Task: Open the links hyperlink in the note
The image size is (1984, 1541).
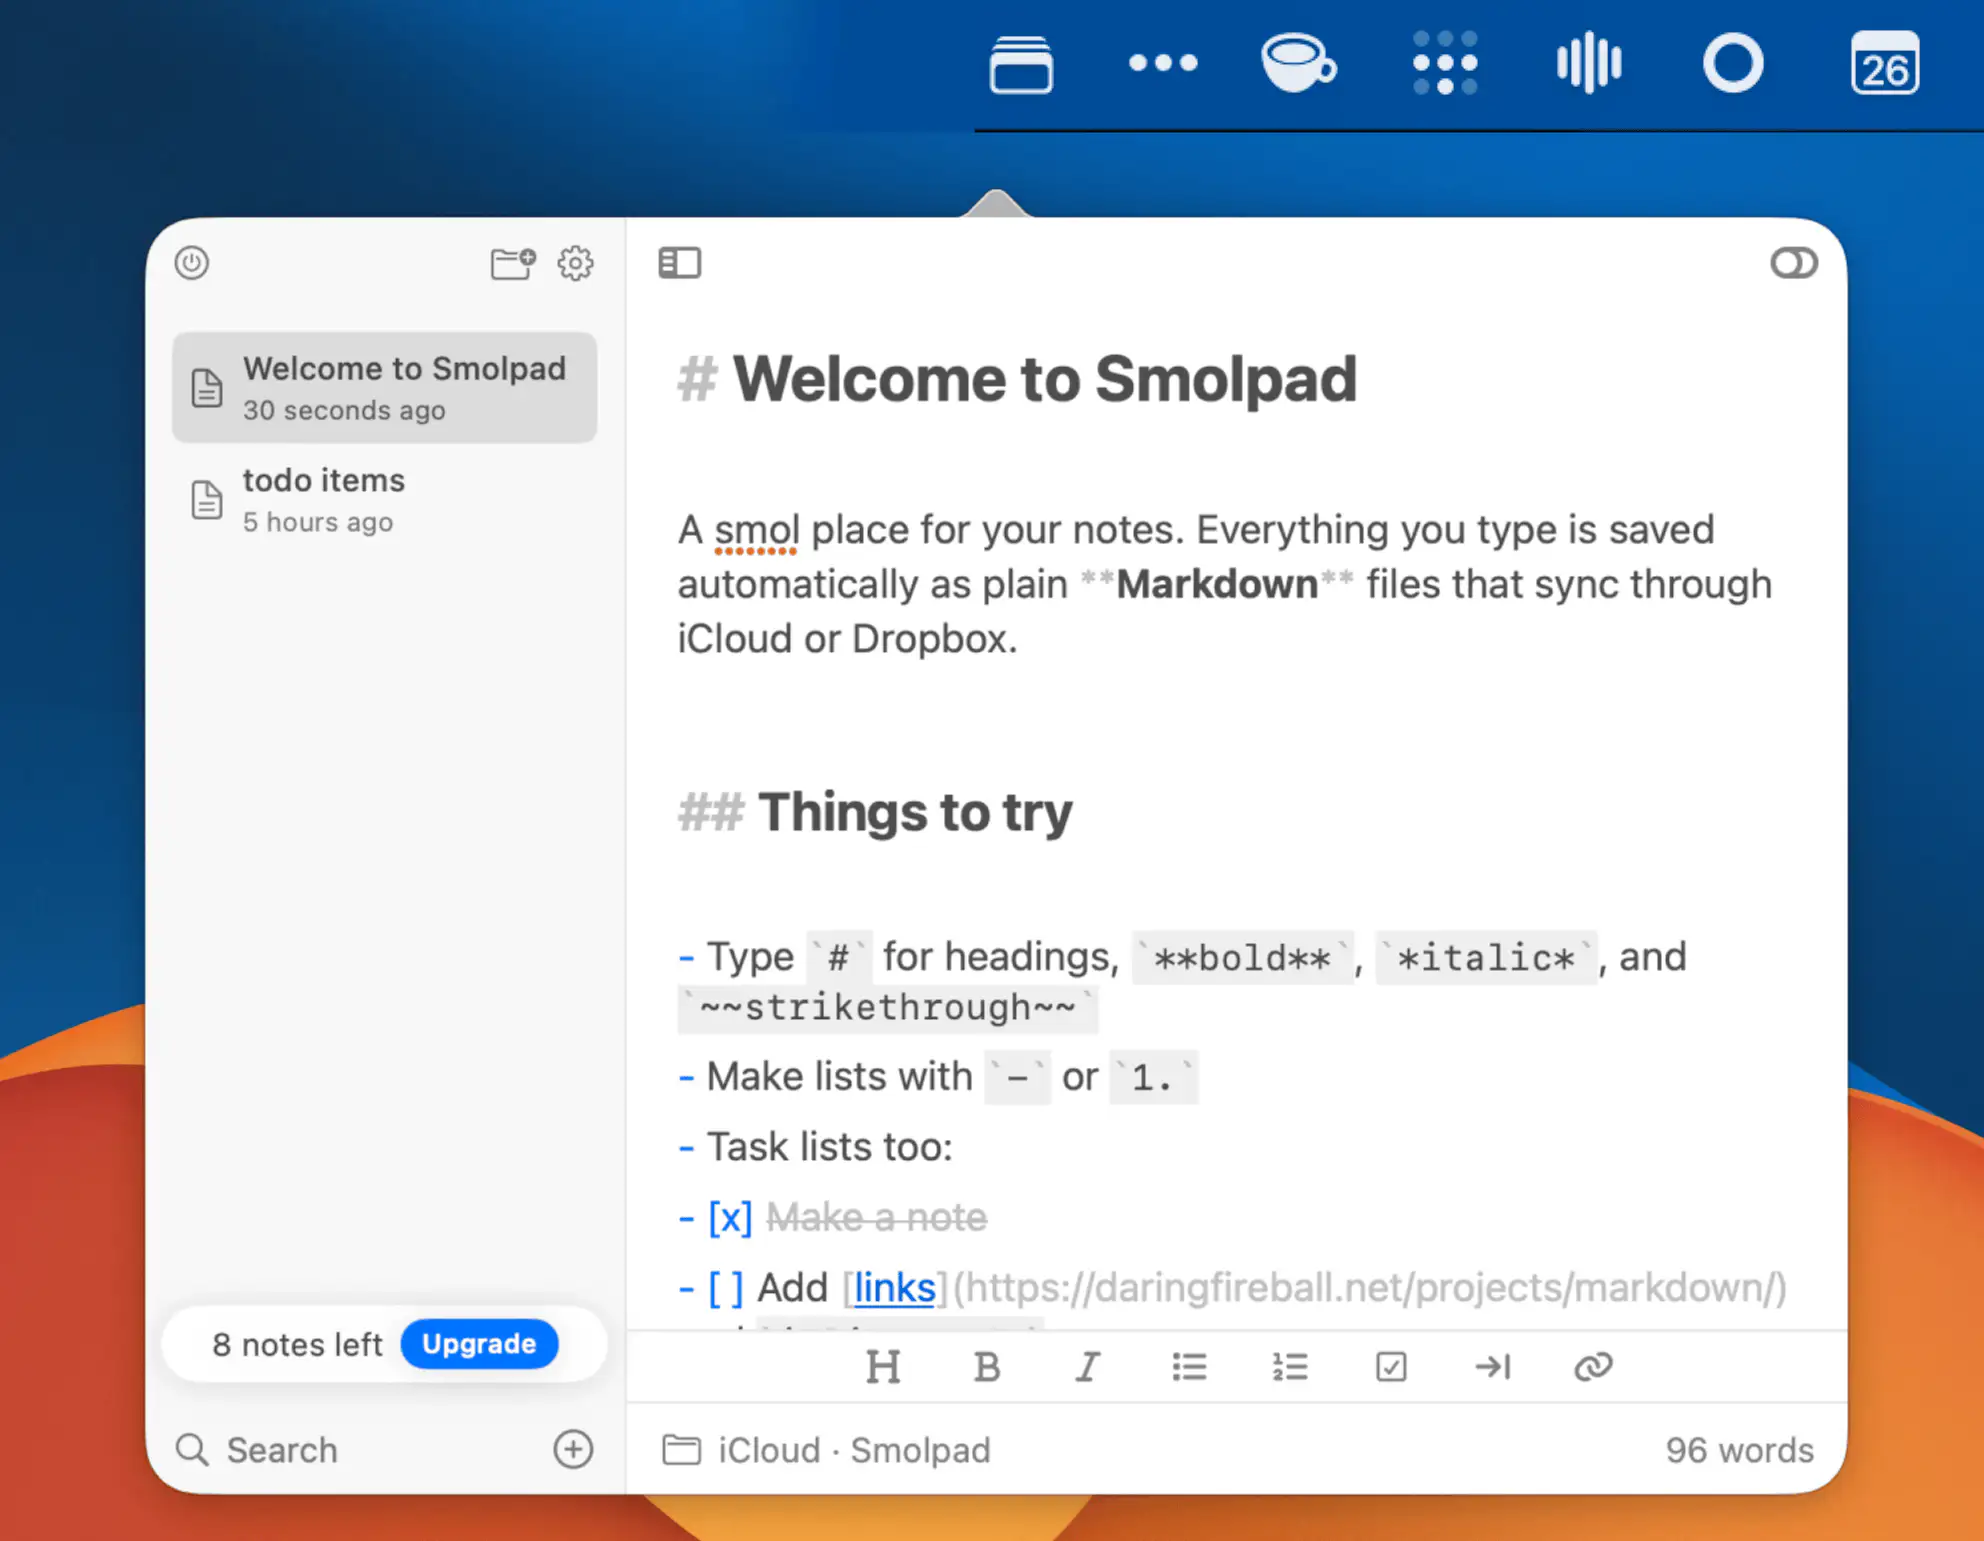Action: [x=894, y=1288]
